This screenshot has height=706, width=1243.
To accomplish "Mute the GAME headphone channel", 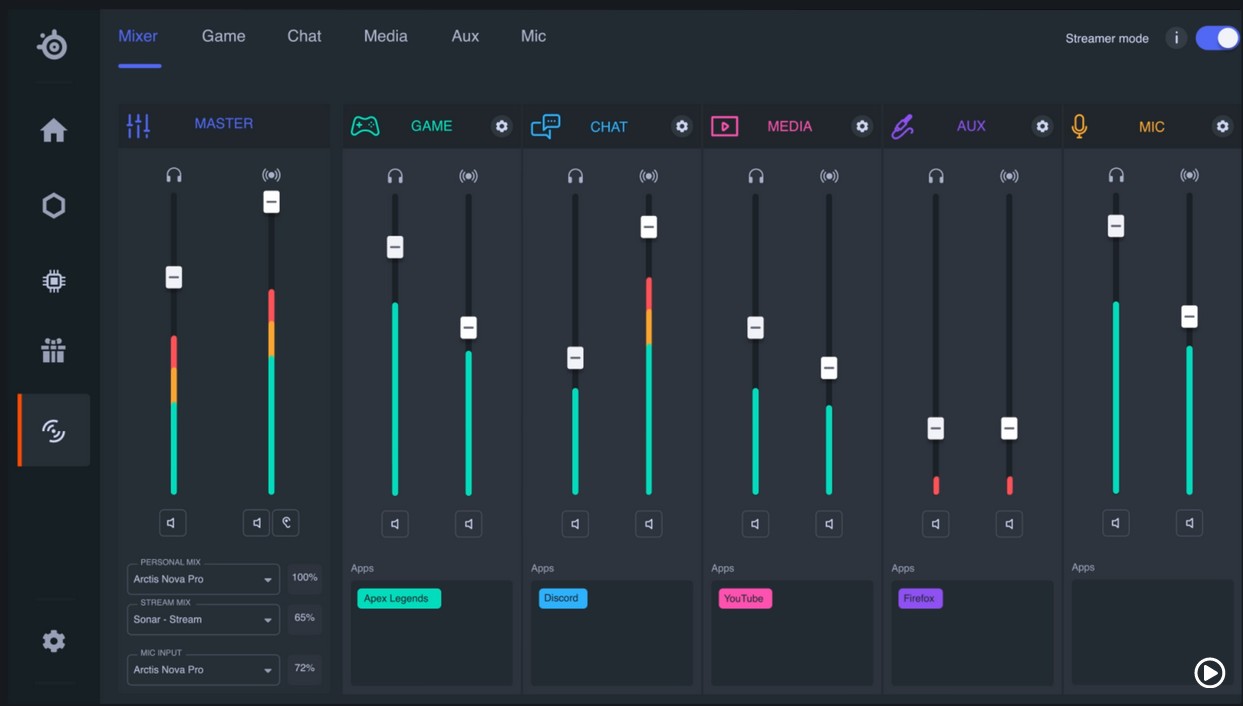I will coord(395,523).
